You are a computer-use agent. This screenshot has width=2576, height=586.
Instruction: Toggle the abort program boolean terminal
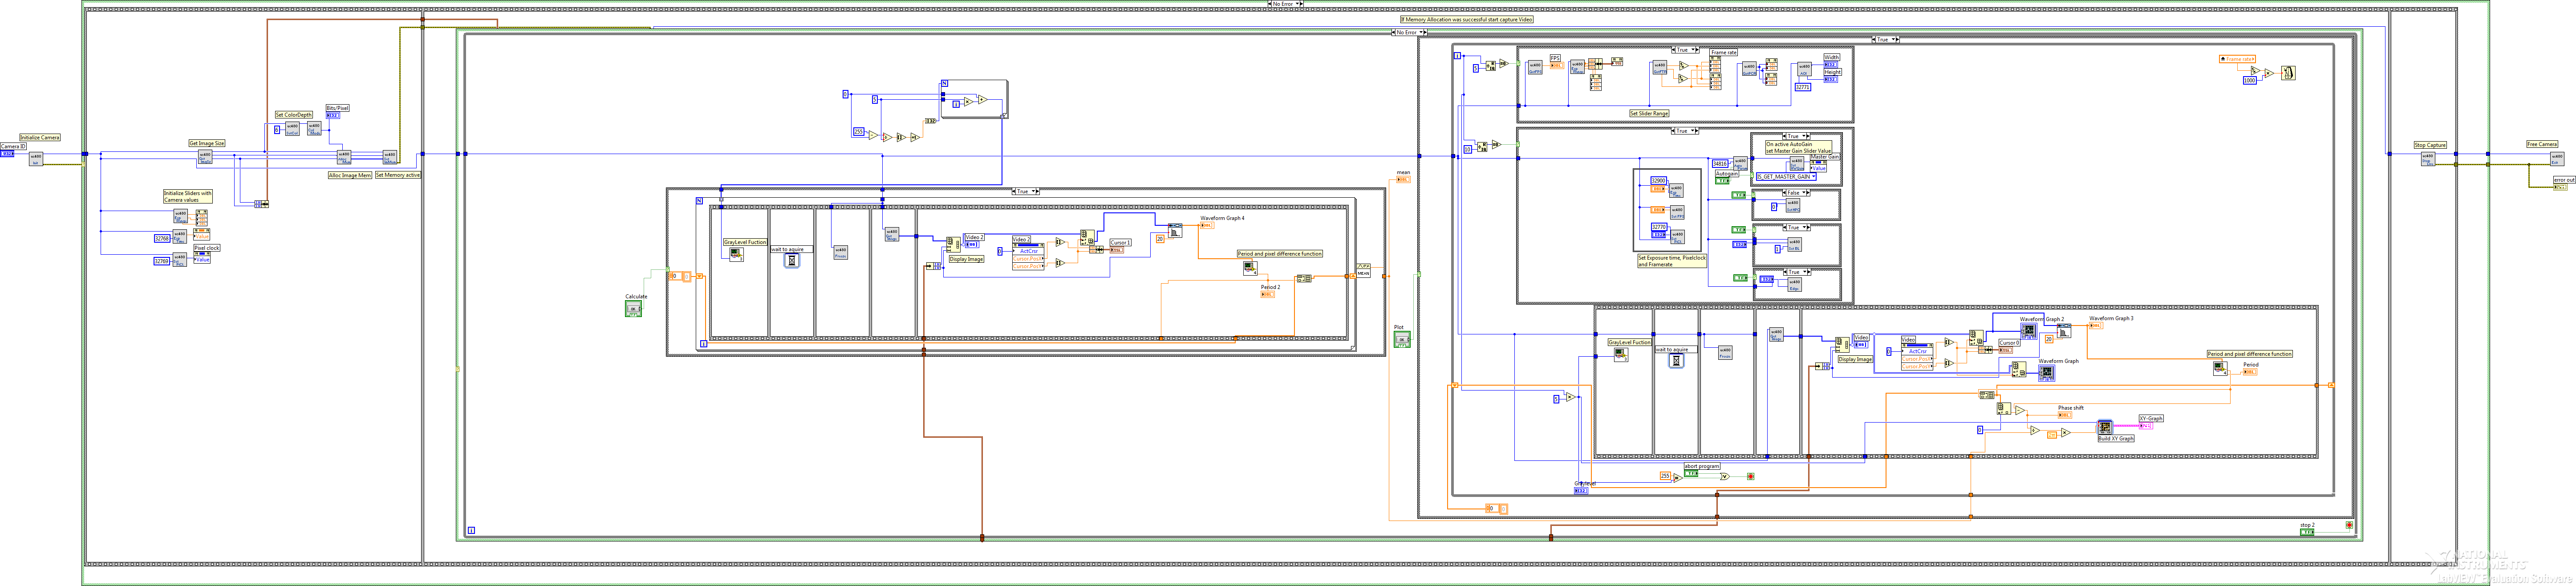coord(1691,473)
